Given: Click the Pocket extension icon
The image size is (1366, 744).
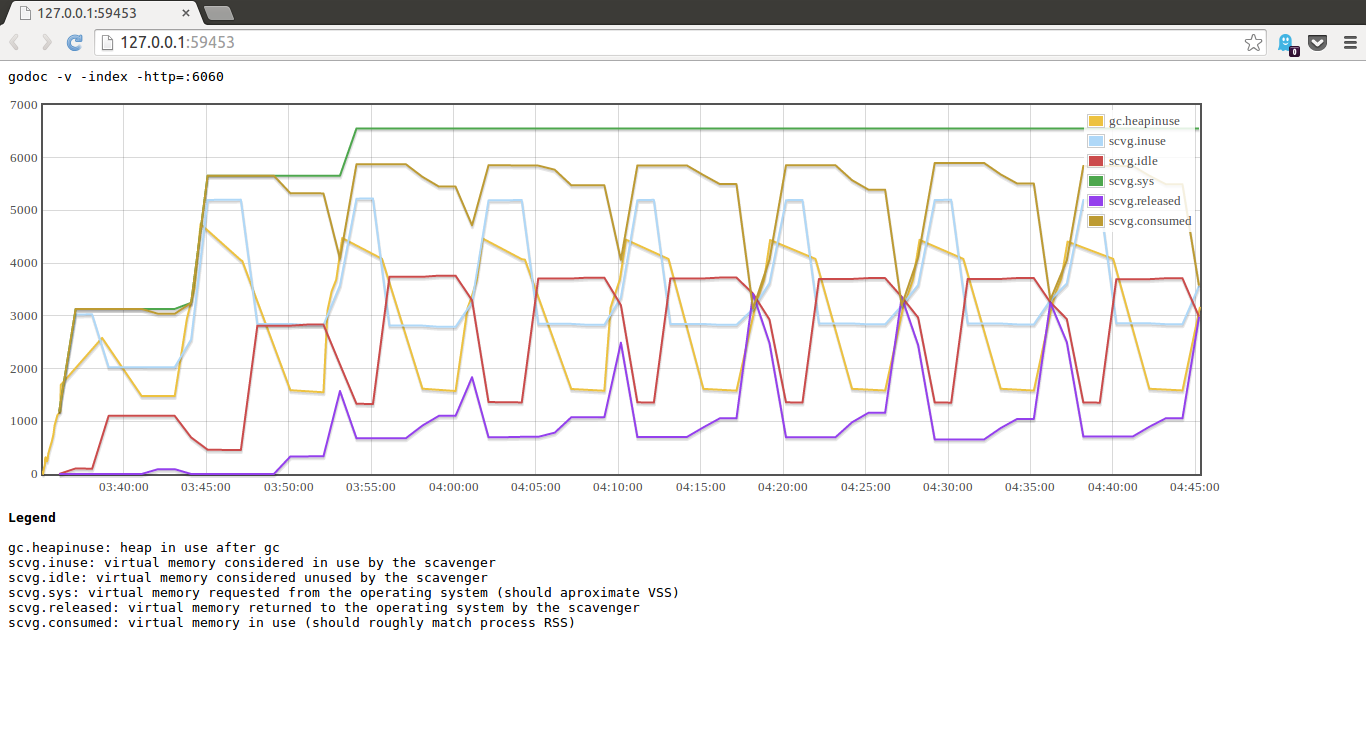Looking at the screenshot, I should point(1318,42).
